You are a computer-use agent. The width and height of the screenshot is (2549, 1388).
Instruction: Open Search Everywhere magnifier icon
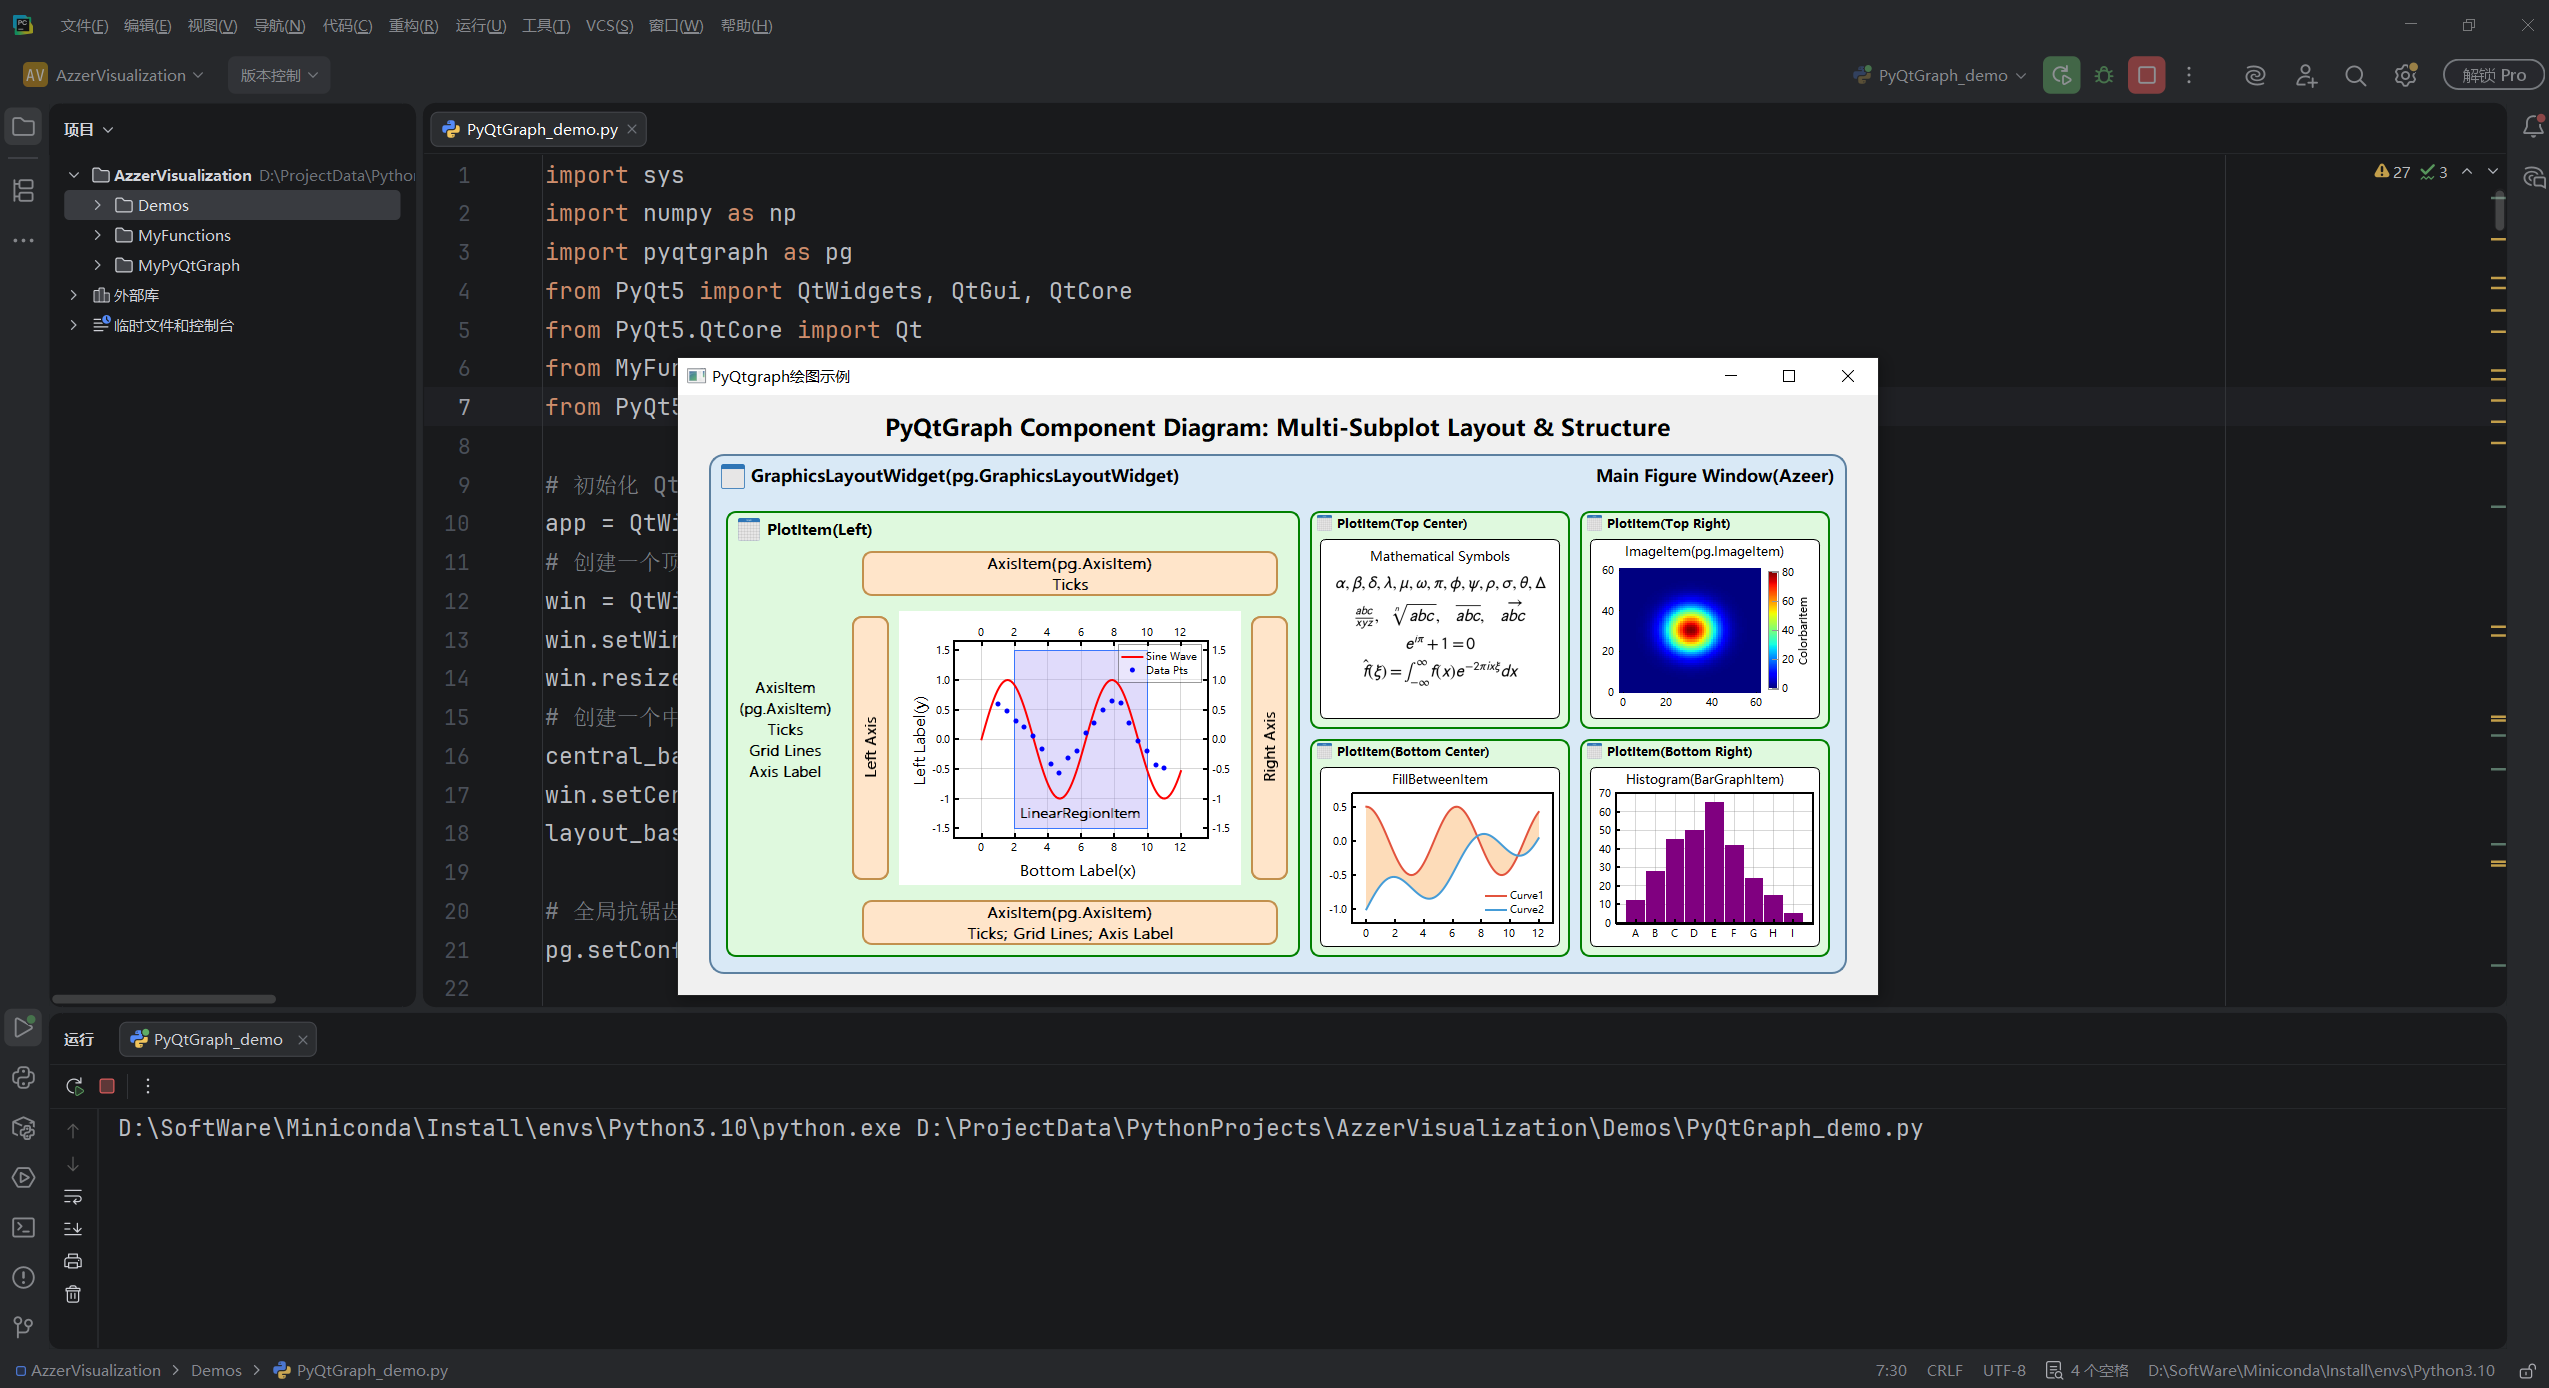coord(2355,75)
